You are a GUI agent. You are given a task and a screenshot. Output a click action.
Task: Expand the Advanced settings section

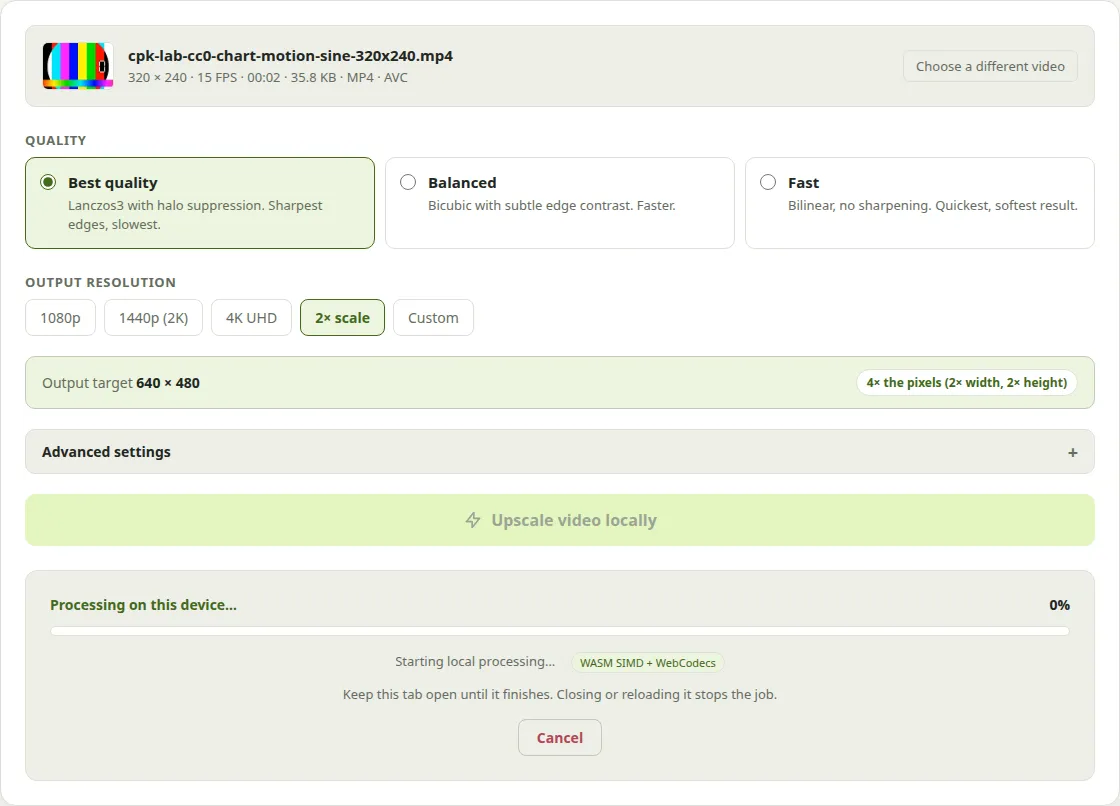click(x=560, y=452)
